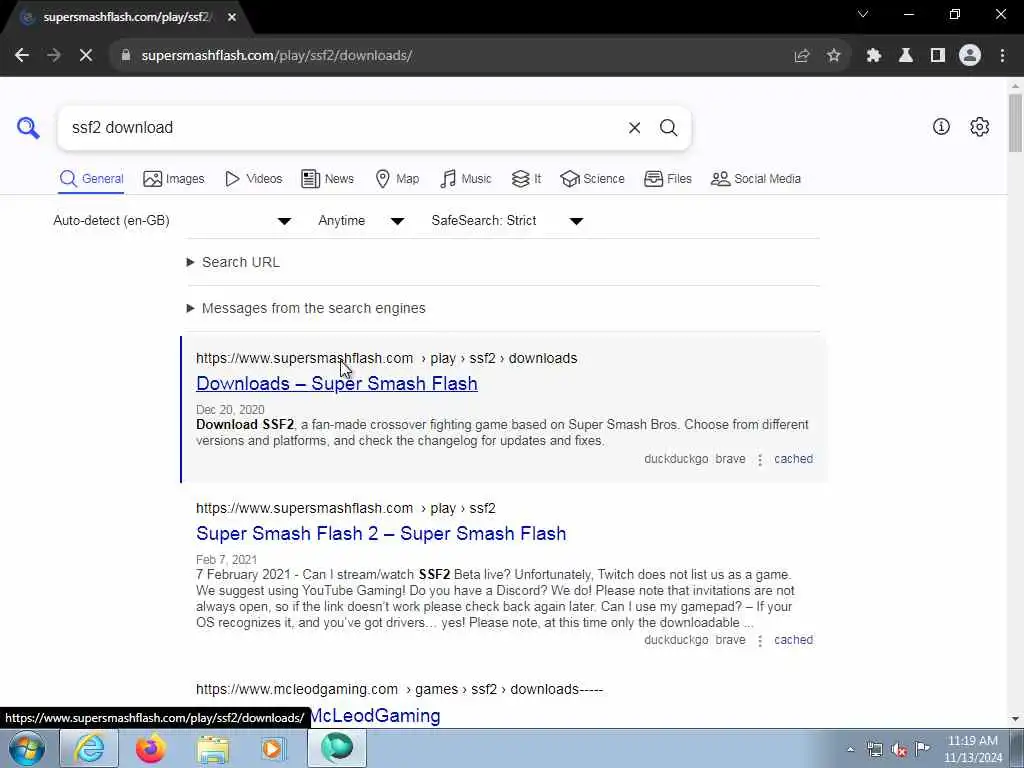Open Super Smash Flash 2 – Super Smash Flash link
The height and width of the screenshot is (768, 1024).
click(381, 534)
